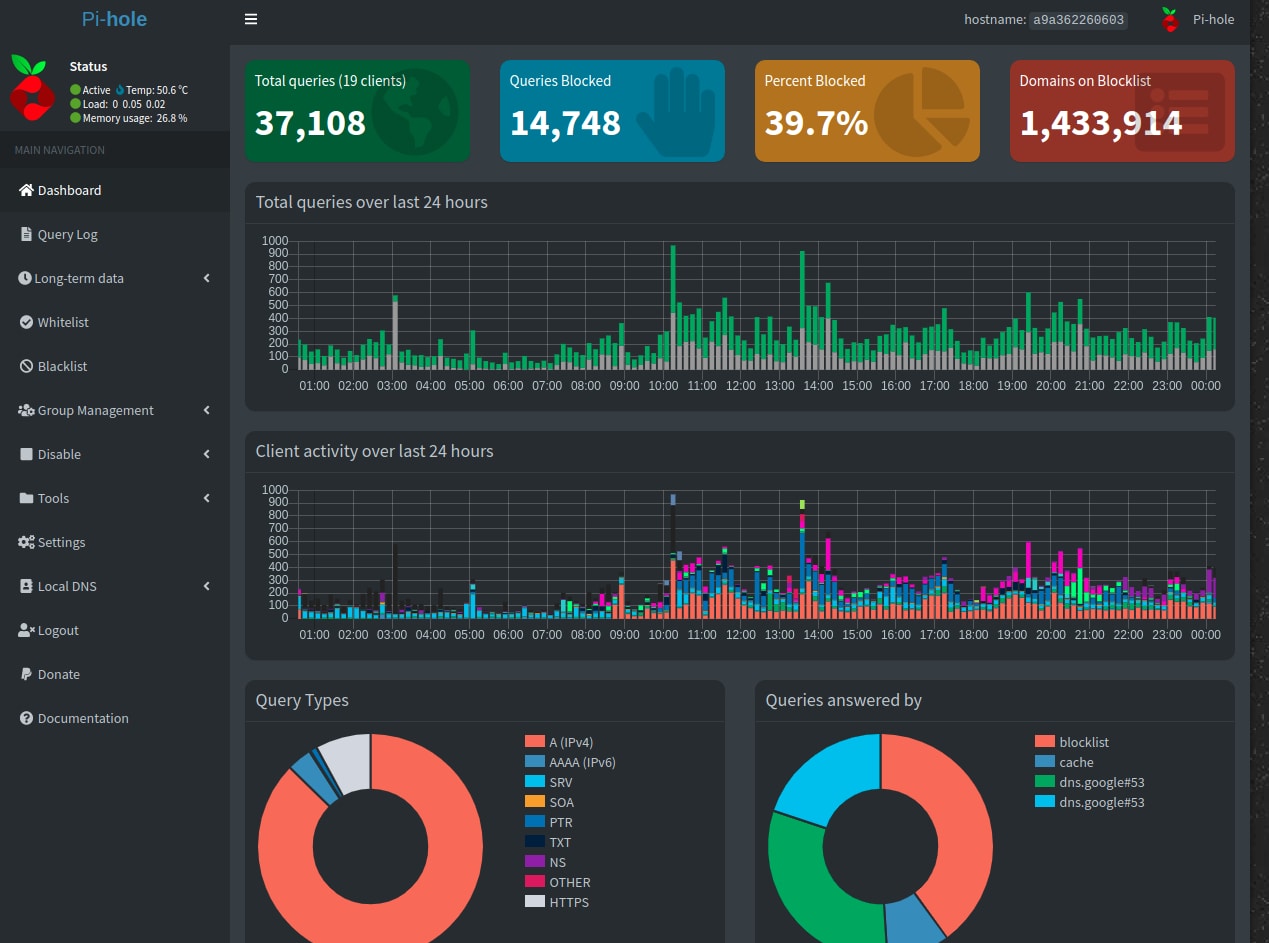The width and height of the screenshot is (1269, 943).
Task: Expand the Long-term data submenu
Action: [207, 278]
